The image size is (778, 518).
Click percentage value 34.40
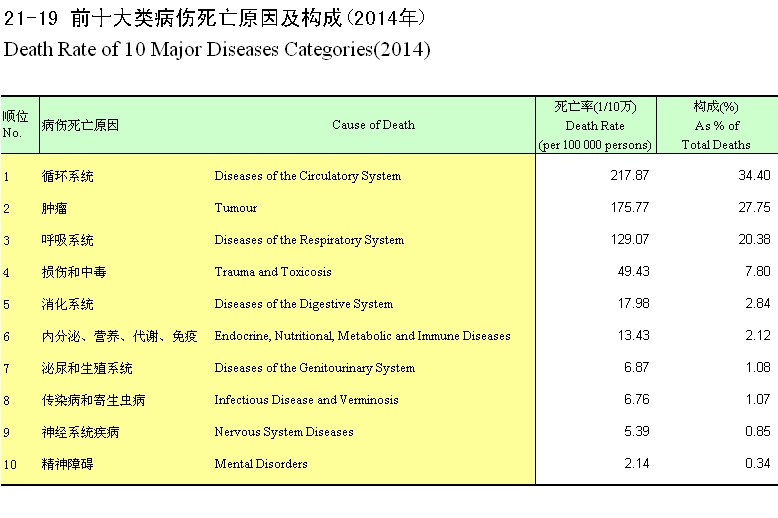[x=754, y=176]
